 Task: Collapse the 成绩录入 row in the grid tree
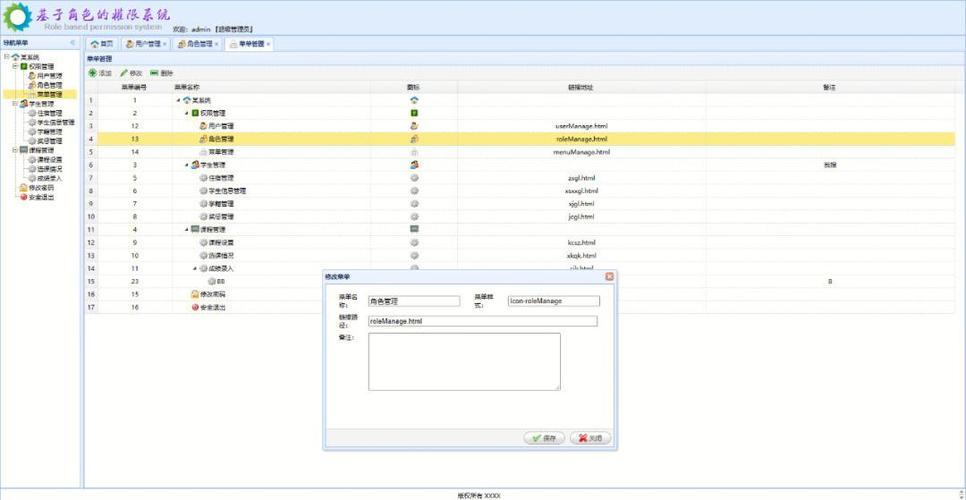click(195, 268)
